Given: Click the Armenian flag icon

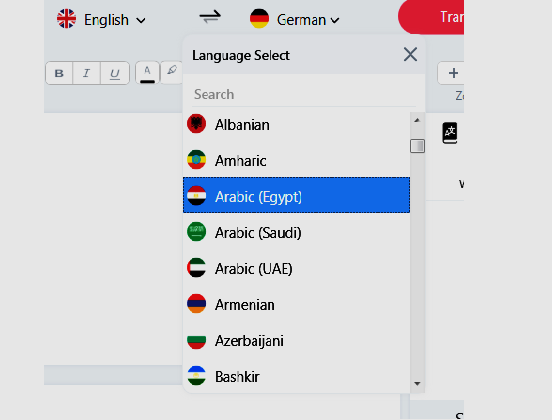Looking at the screenshot, I should (196, 304).
